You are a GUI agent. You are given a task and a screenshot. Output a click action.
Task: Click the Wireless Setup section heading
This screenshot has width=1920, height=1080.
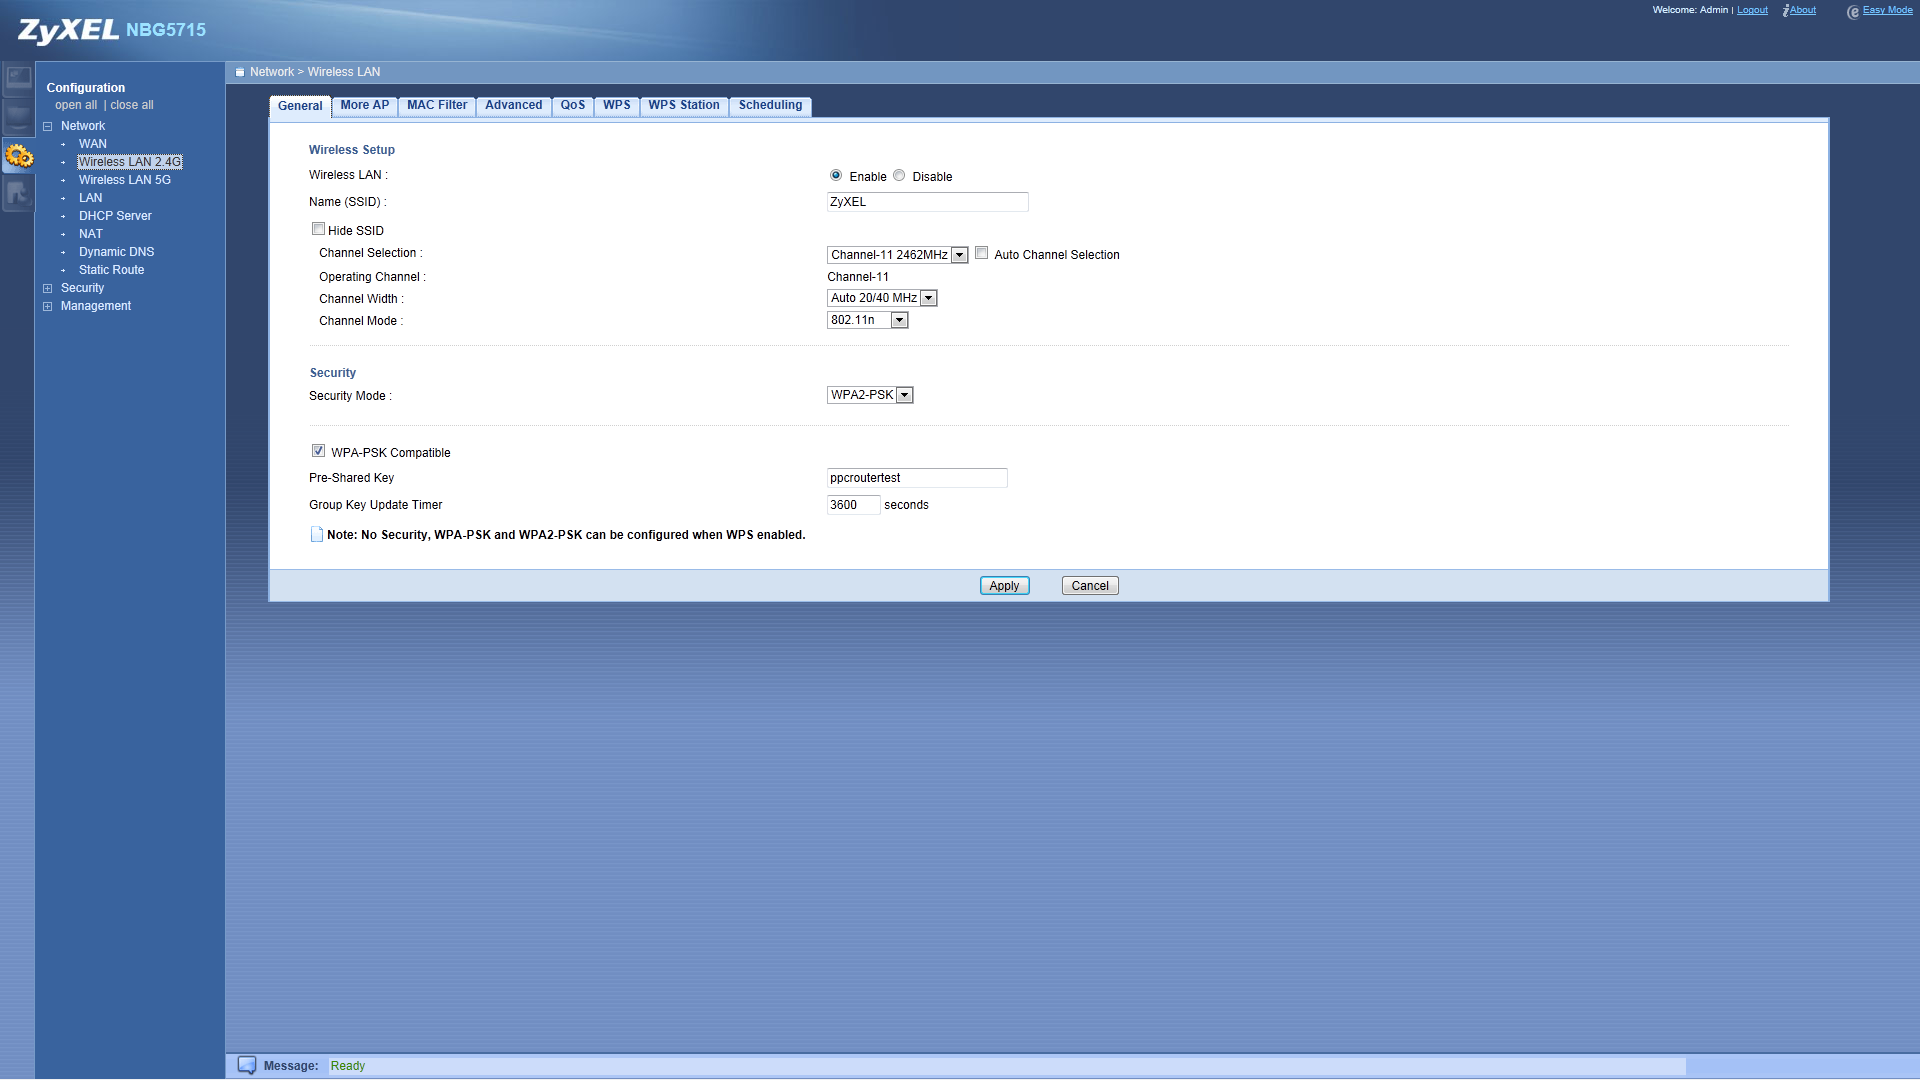pos(352,150)
